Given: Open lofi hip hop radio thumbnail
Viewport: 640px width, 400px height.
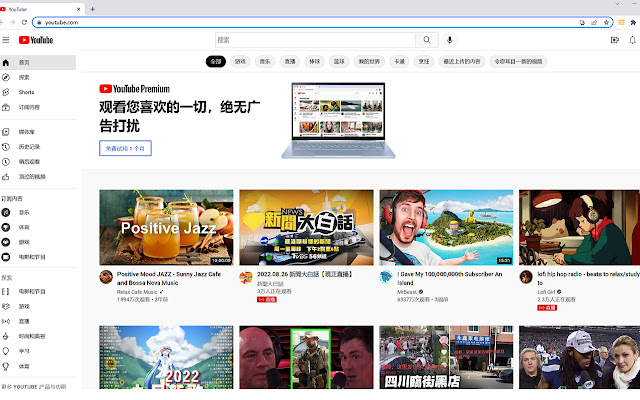Looking at the screenshot, I should (580, 227).
